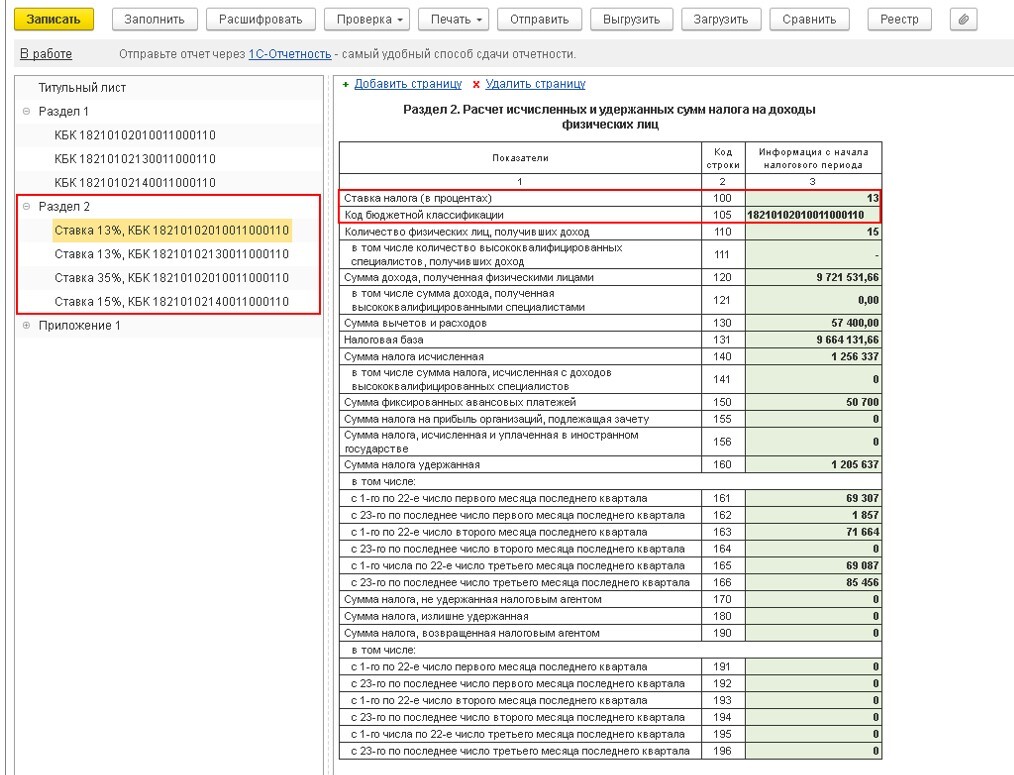Screen dimensions: 1014x775
Task: Click the green plus add-page icon
Action: (345, 84)
